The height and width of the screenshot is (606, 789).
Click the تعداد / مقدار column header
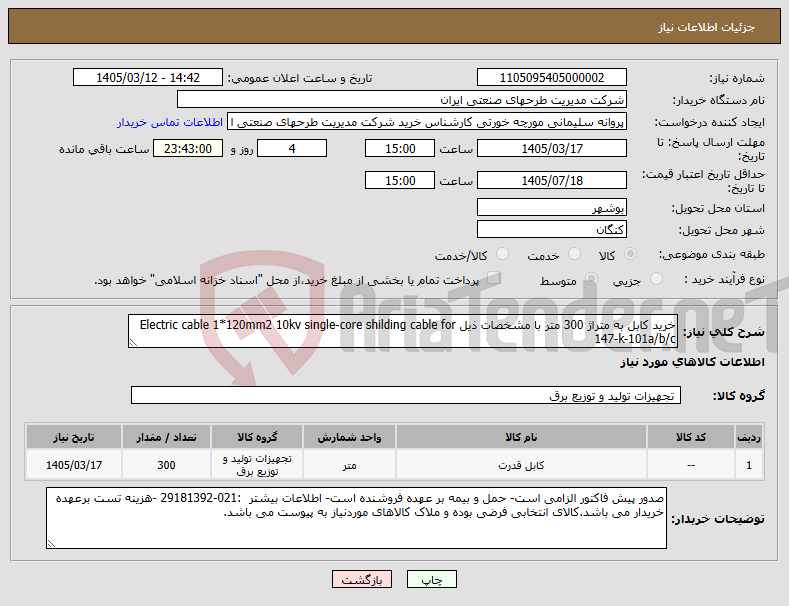pyautogui.click(x=166, y=437)
